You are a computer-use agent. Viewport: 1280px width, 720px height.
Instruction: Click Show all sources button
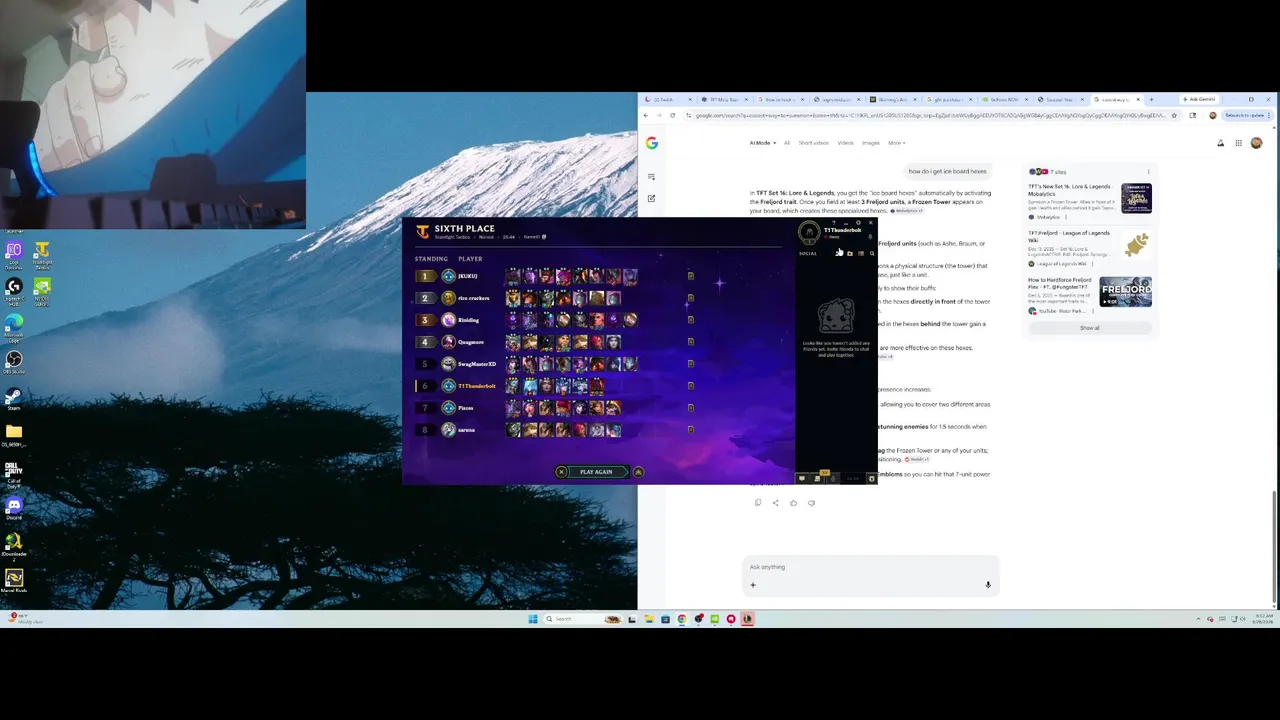[1089, 328]
